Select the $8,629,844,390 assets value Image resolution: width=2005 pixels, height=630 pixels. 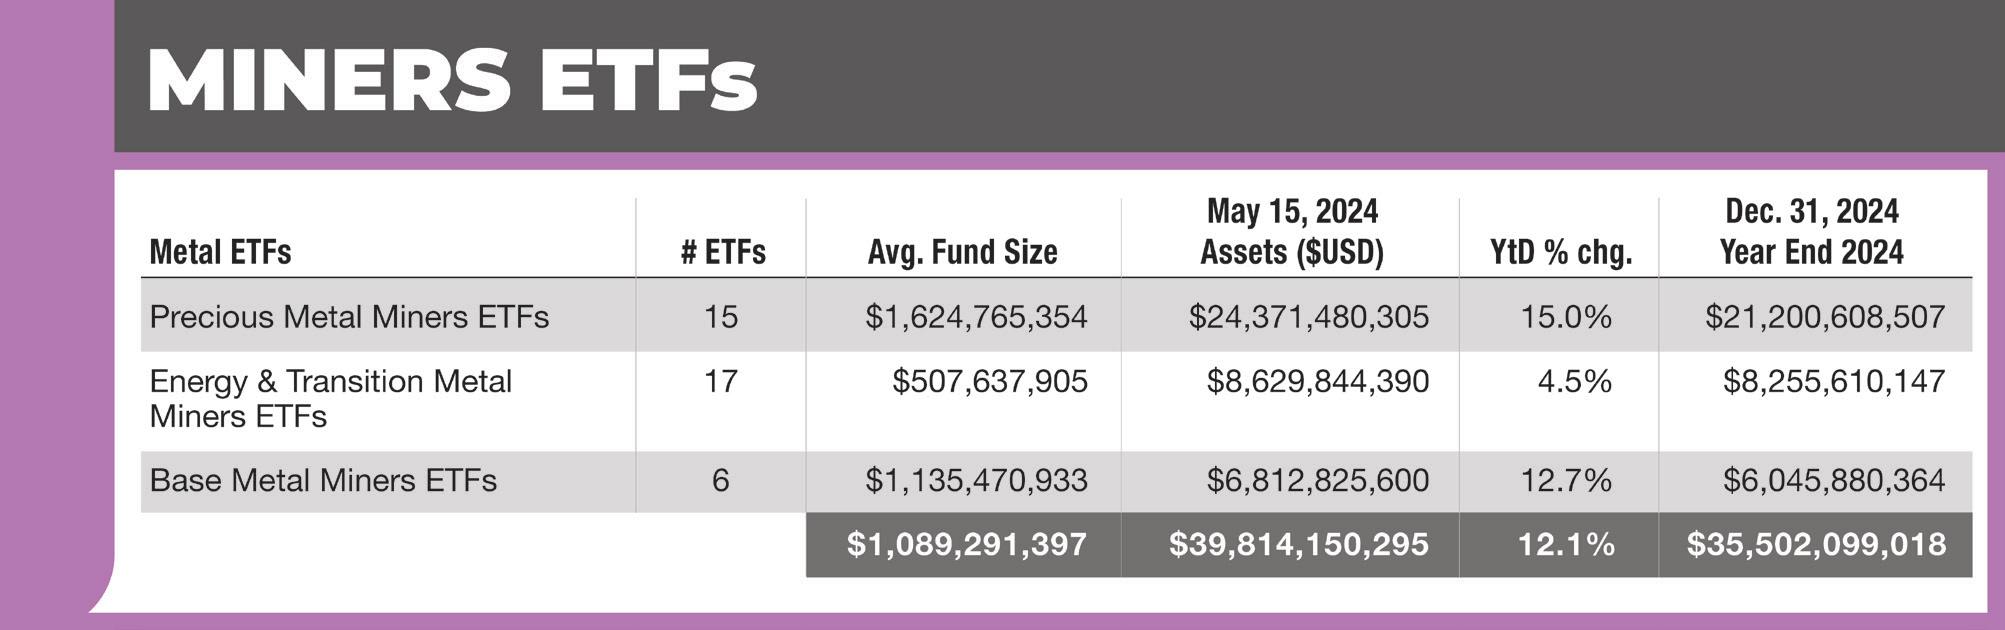point(1317,381)
